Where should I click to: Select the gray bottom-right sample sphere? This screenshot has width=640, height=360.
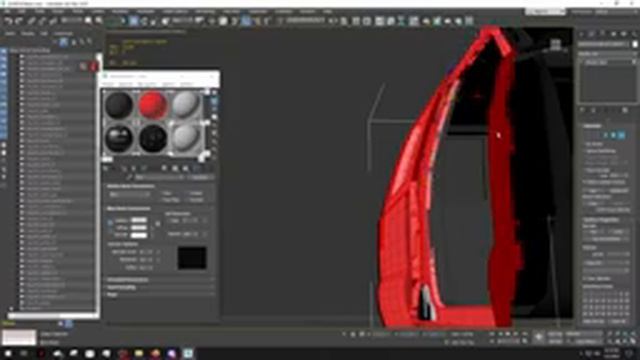click(x=186, y=138)
